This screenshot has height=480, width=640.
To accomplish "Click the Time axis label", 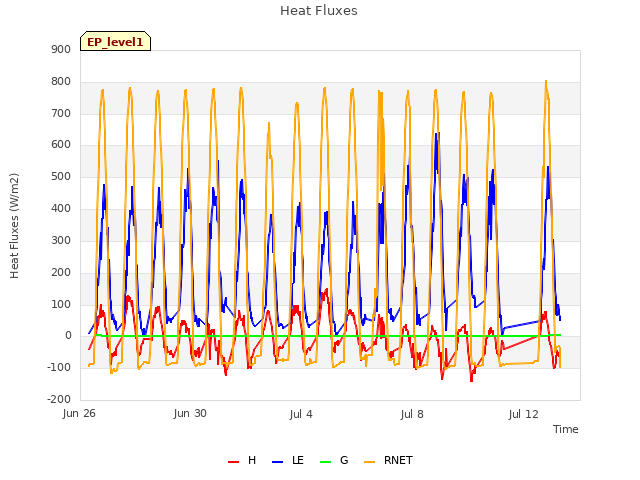I will pyautogui.click(x=566, y=429).
